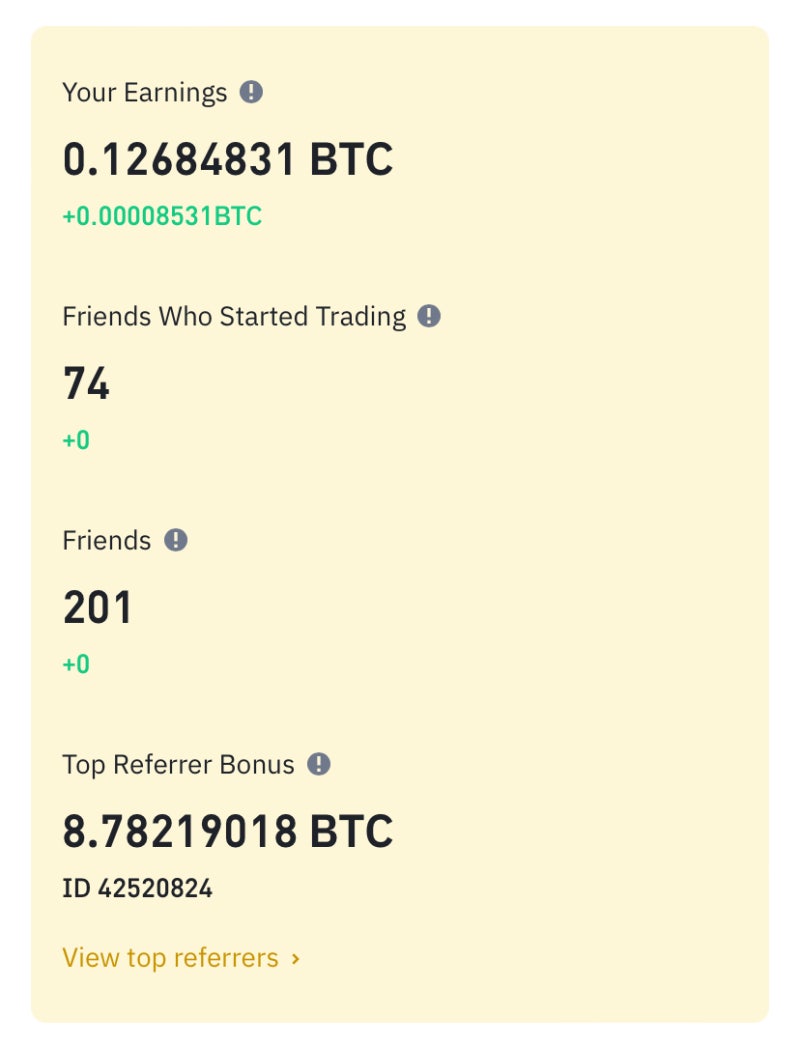Select the 201 friends count
The width and height of the screenshot is (800, 1044).
coord(98,608)
